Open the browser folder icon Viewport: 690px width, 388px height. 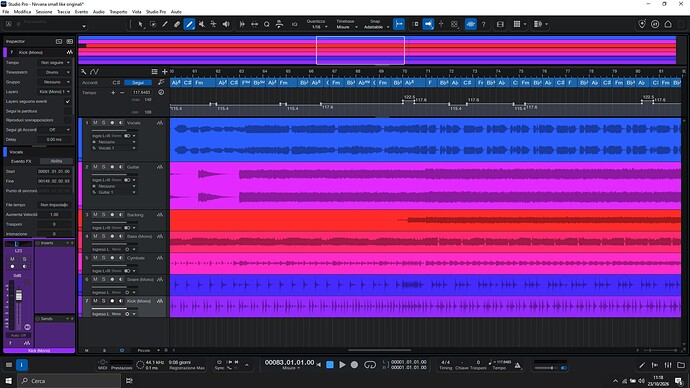[x=681, y=365]
